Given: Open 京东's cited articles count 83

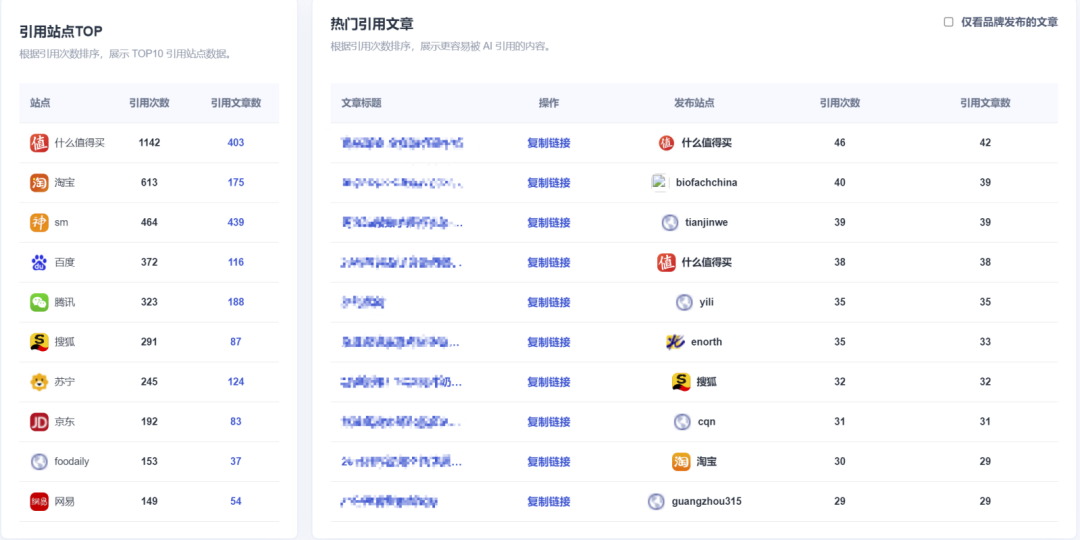Looking at the screenshot, I should [236, 422].
